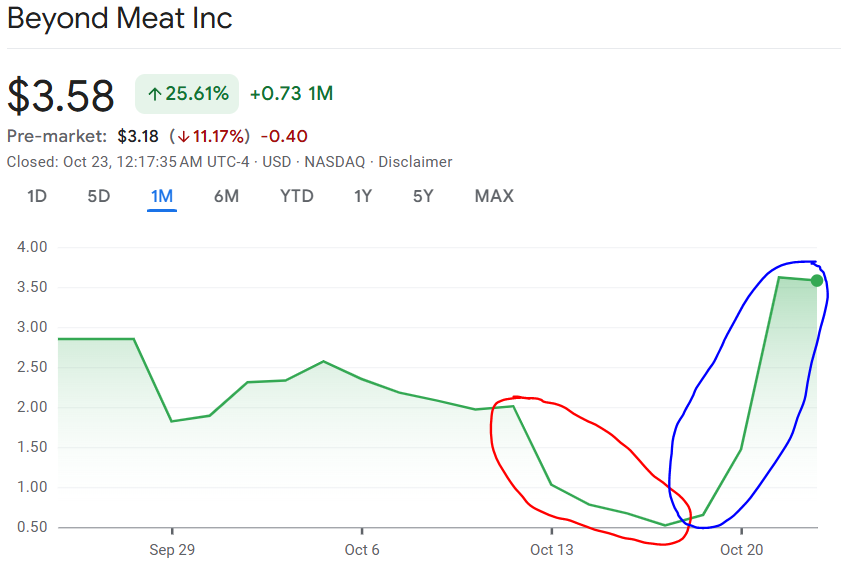
Task: Select the 1D time range tab
Action: click(37, 196)
